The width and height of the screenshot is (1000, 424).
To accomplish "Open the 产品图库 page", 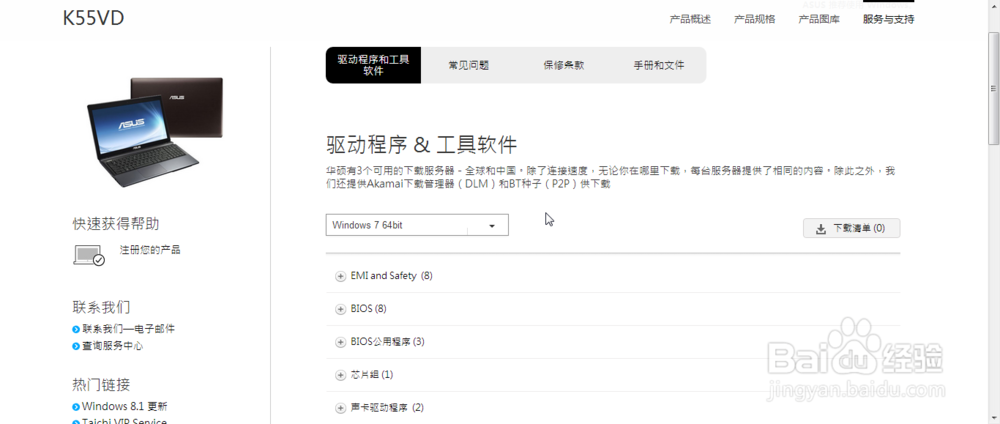I will coord(819,19).
